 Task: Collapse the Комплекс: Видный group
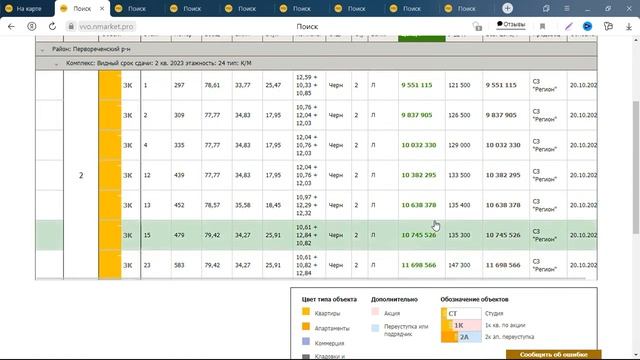[x=56, y=64]
